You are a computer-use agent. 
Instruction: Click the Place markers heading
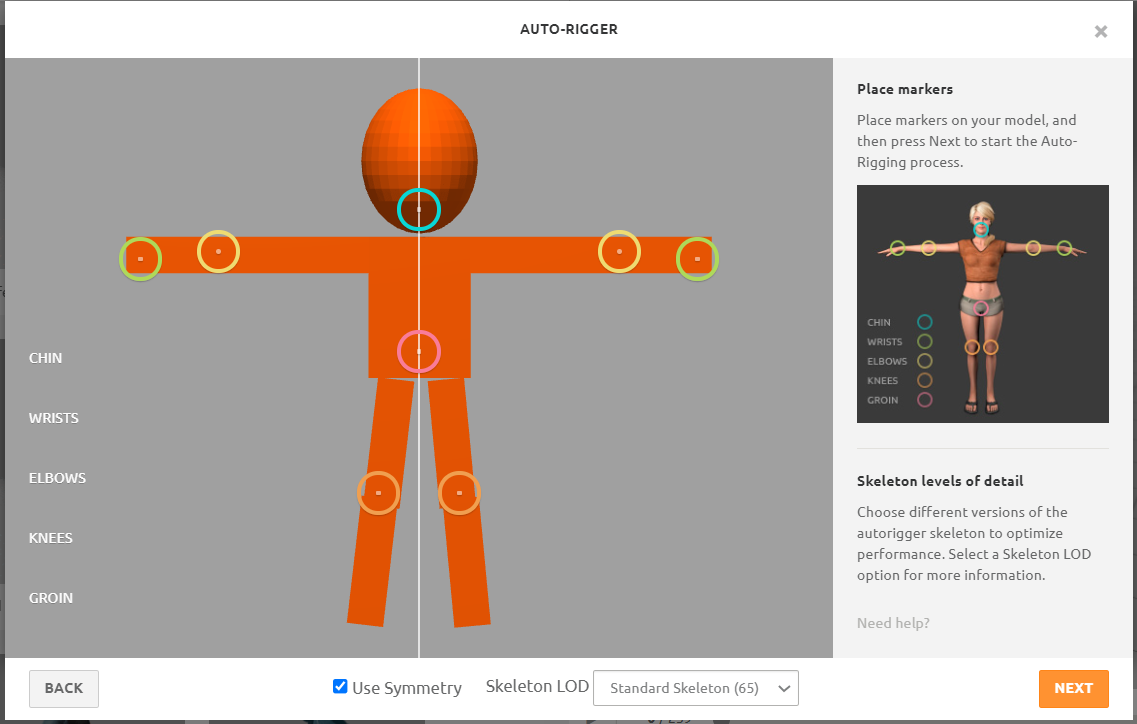(905, 89)
